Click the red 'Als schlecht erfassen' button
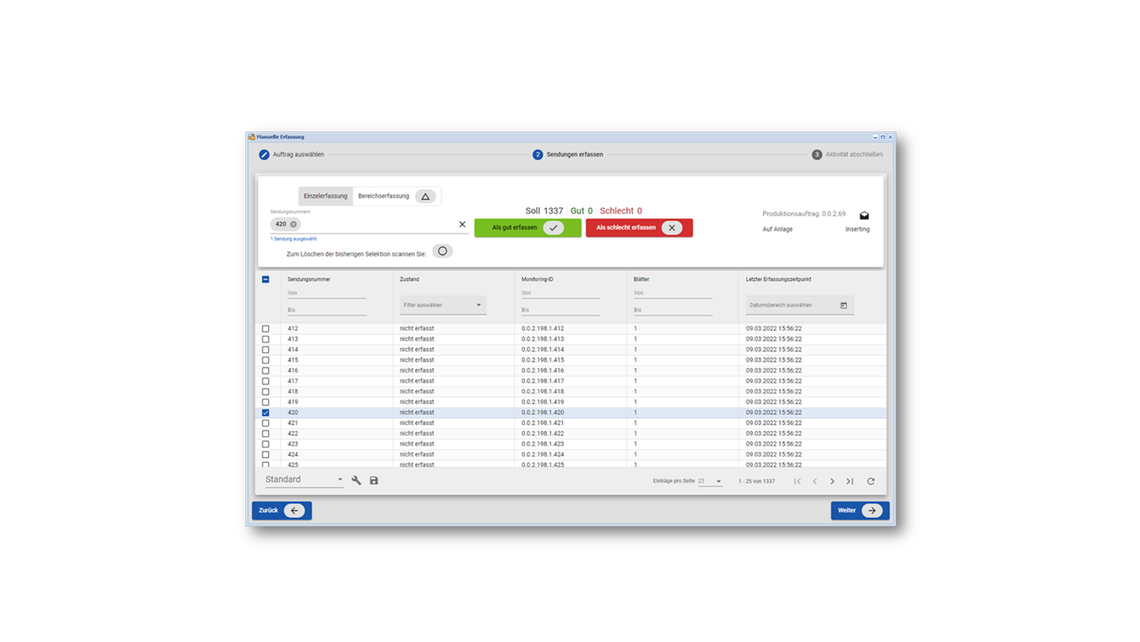Image resolution: width=1140 pixels, height=642 pixels. [639, 228]
